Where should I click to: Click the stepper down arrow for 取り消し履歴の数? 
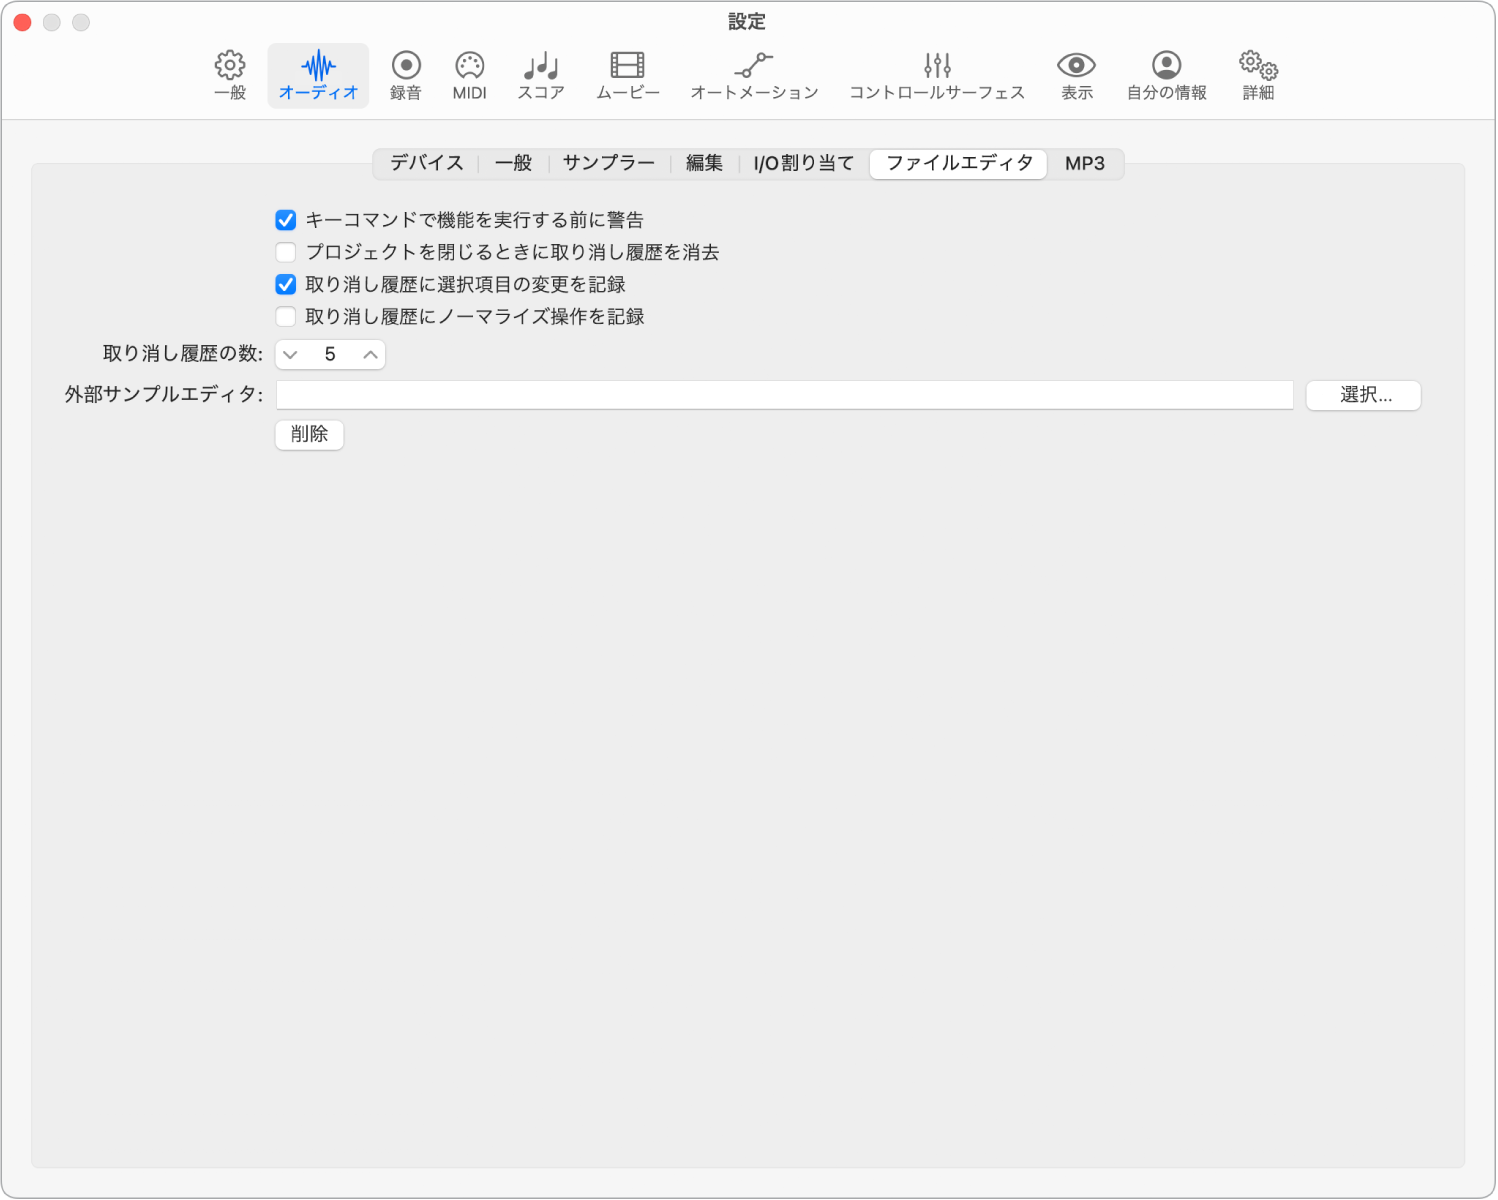[291, 354]
